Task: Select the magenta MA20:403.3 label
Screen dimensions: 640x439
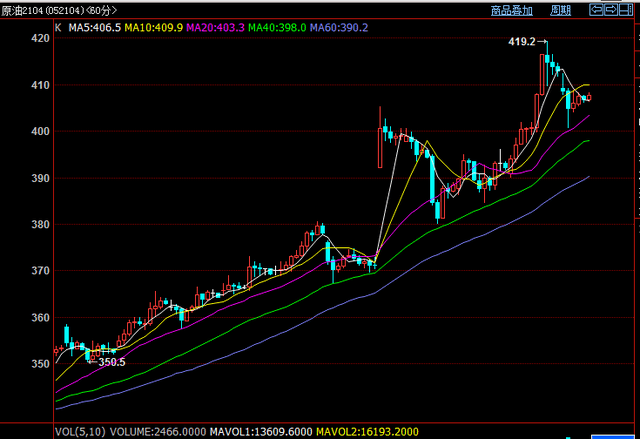Action: click(x=215, y=28)
